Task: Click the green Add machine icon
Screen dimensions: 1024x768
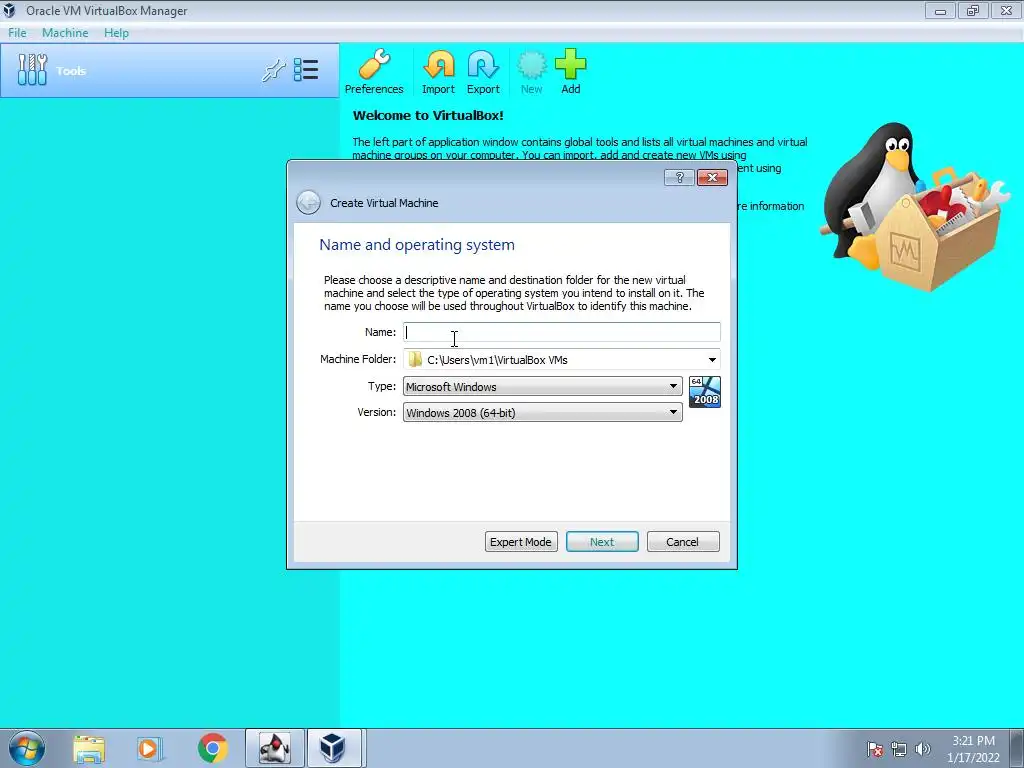Action: (571, 72)
